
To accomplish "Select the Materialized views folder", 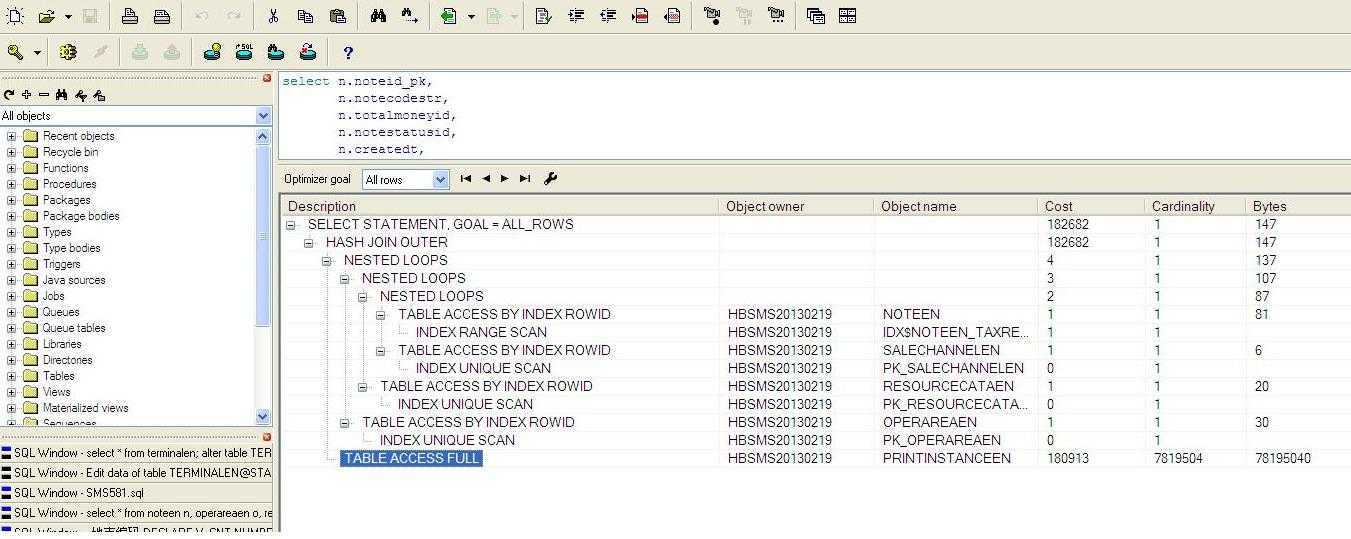I will pyautogui.click(x=85, y=408).
